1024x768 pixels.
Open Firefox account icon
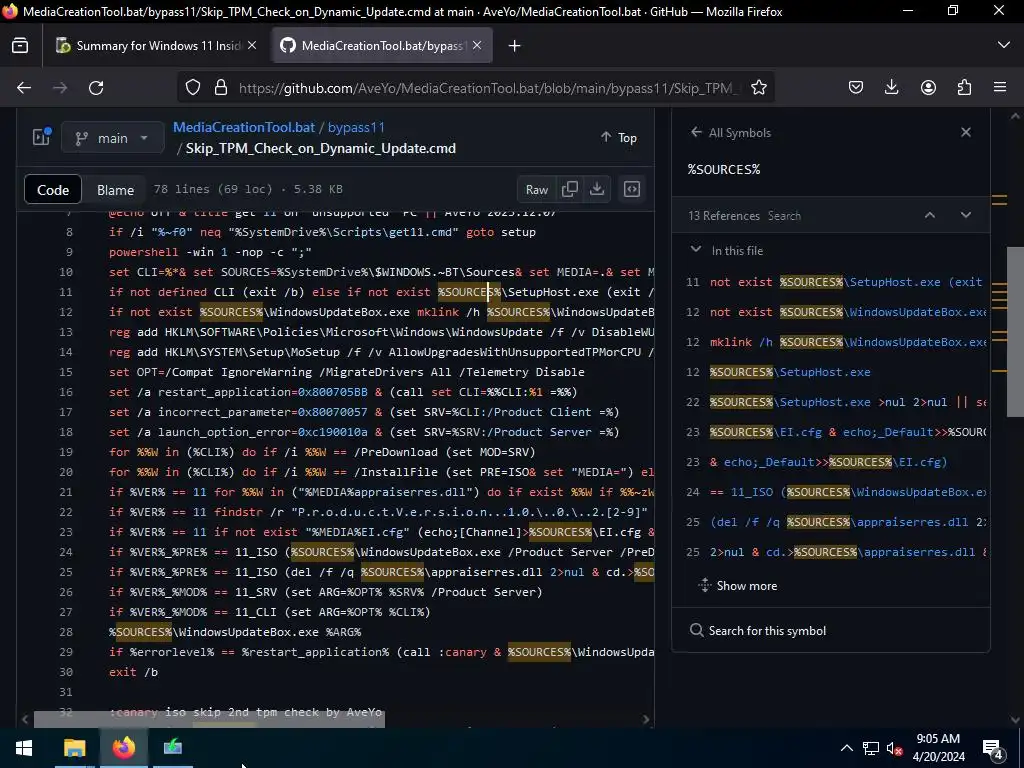(x=928, y=88)
